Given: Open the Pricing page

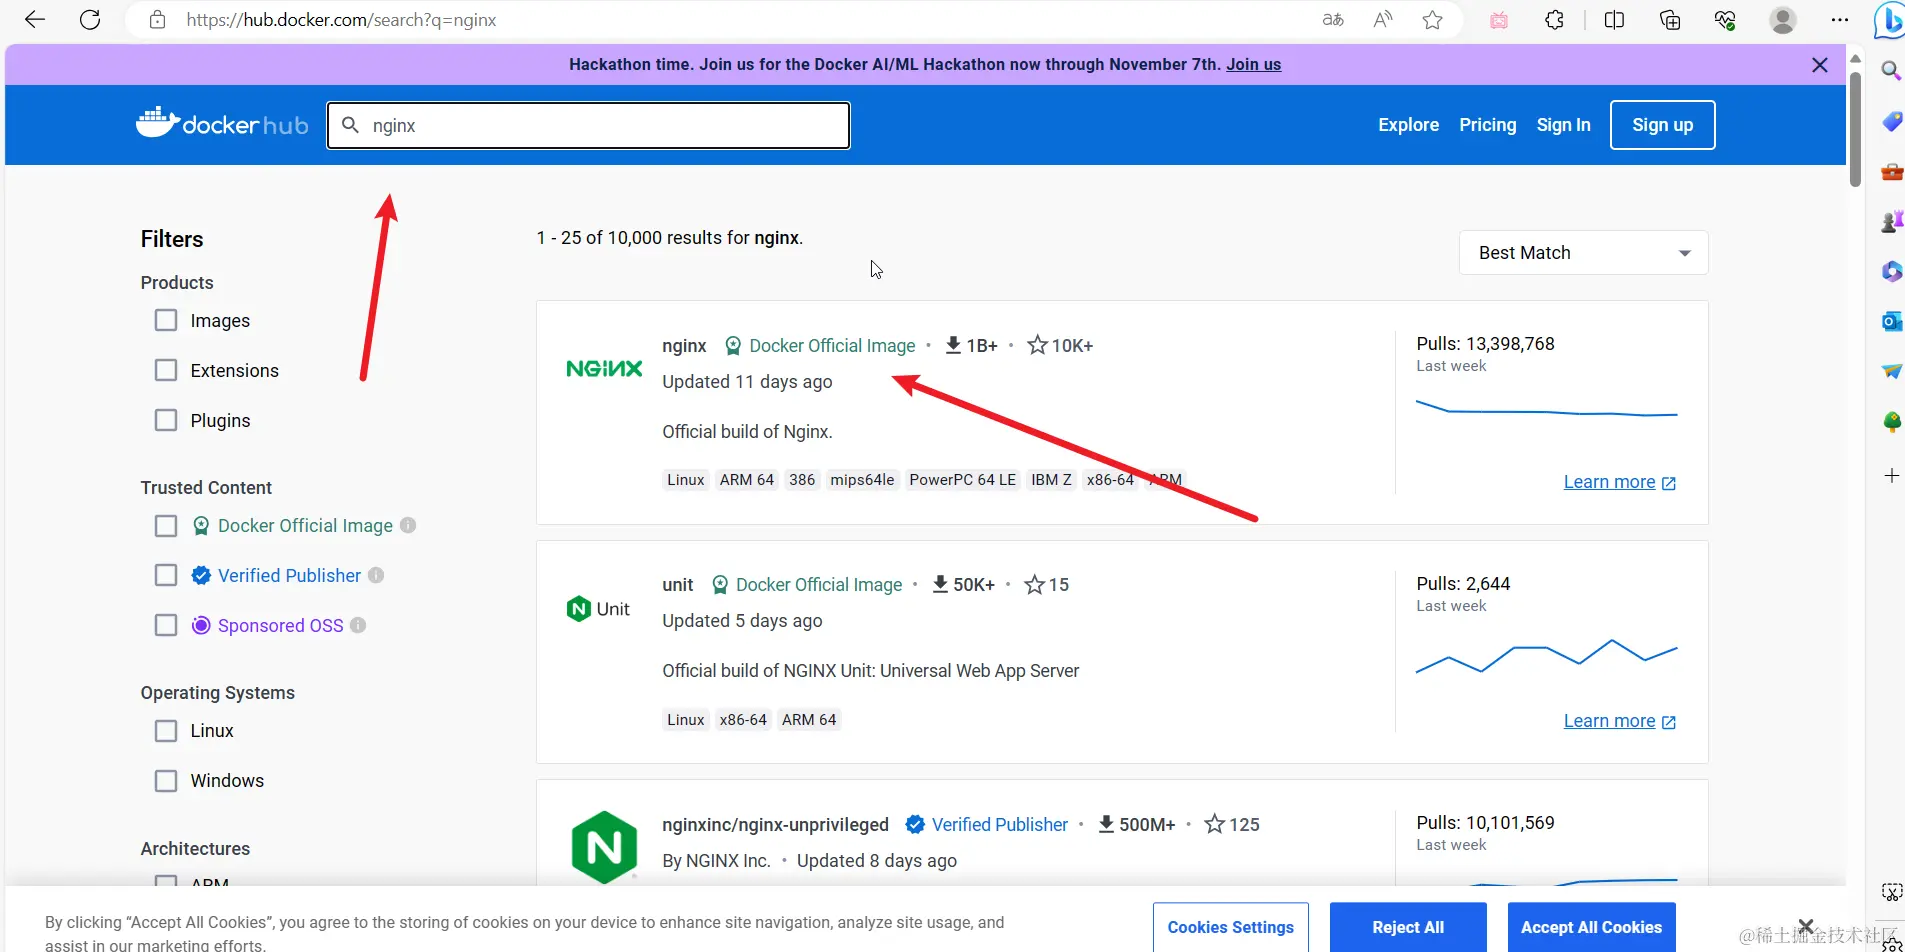Looking at the screenshot, I should click(x=1488, y=125).
